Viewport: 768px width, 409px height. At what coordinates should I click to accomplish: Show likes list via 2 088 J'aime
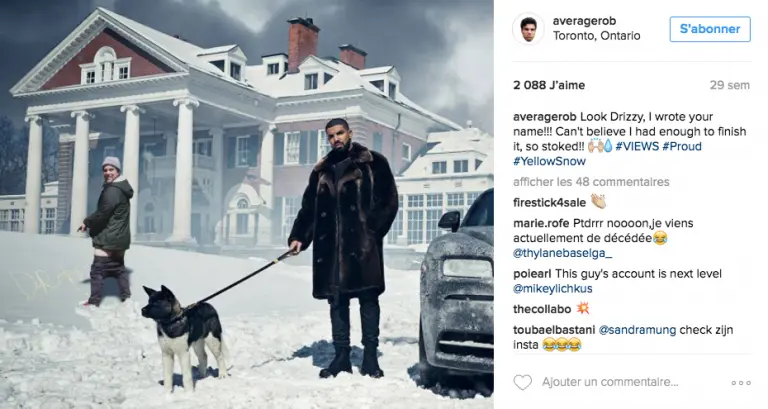click(x=549, y=85)
